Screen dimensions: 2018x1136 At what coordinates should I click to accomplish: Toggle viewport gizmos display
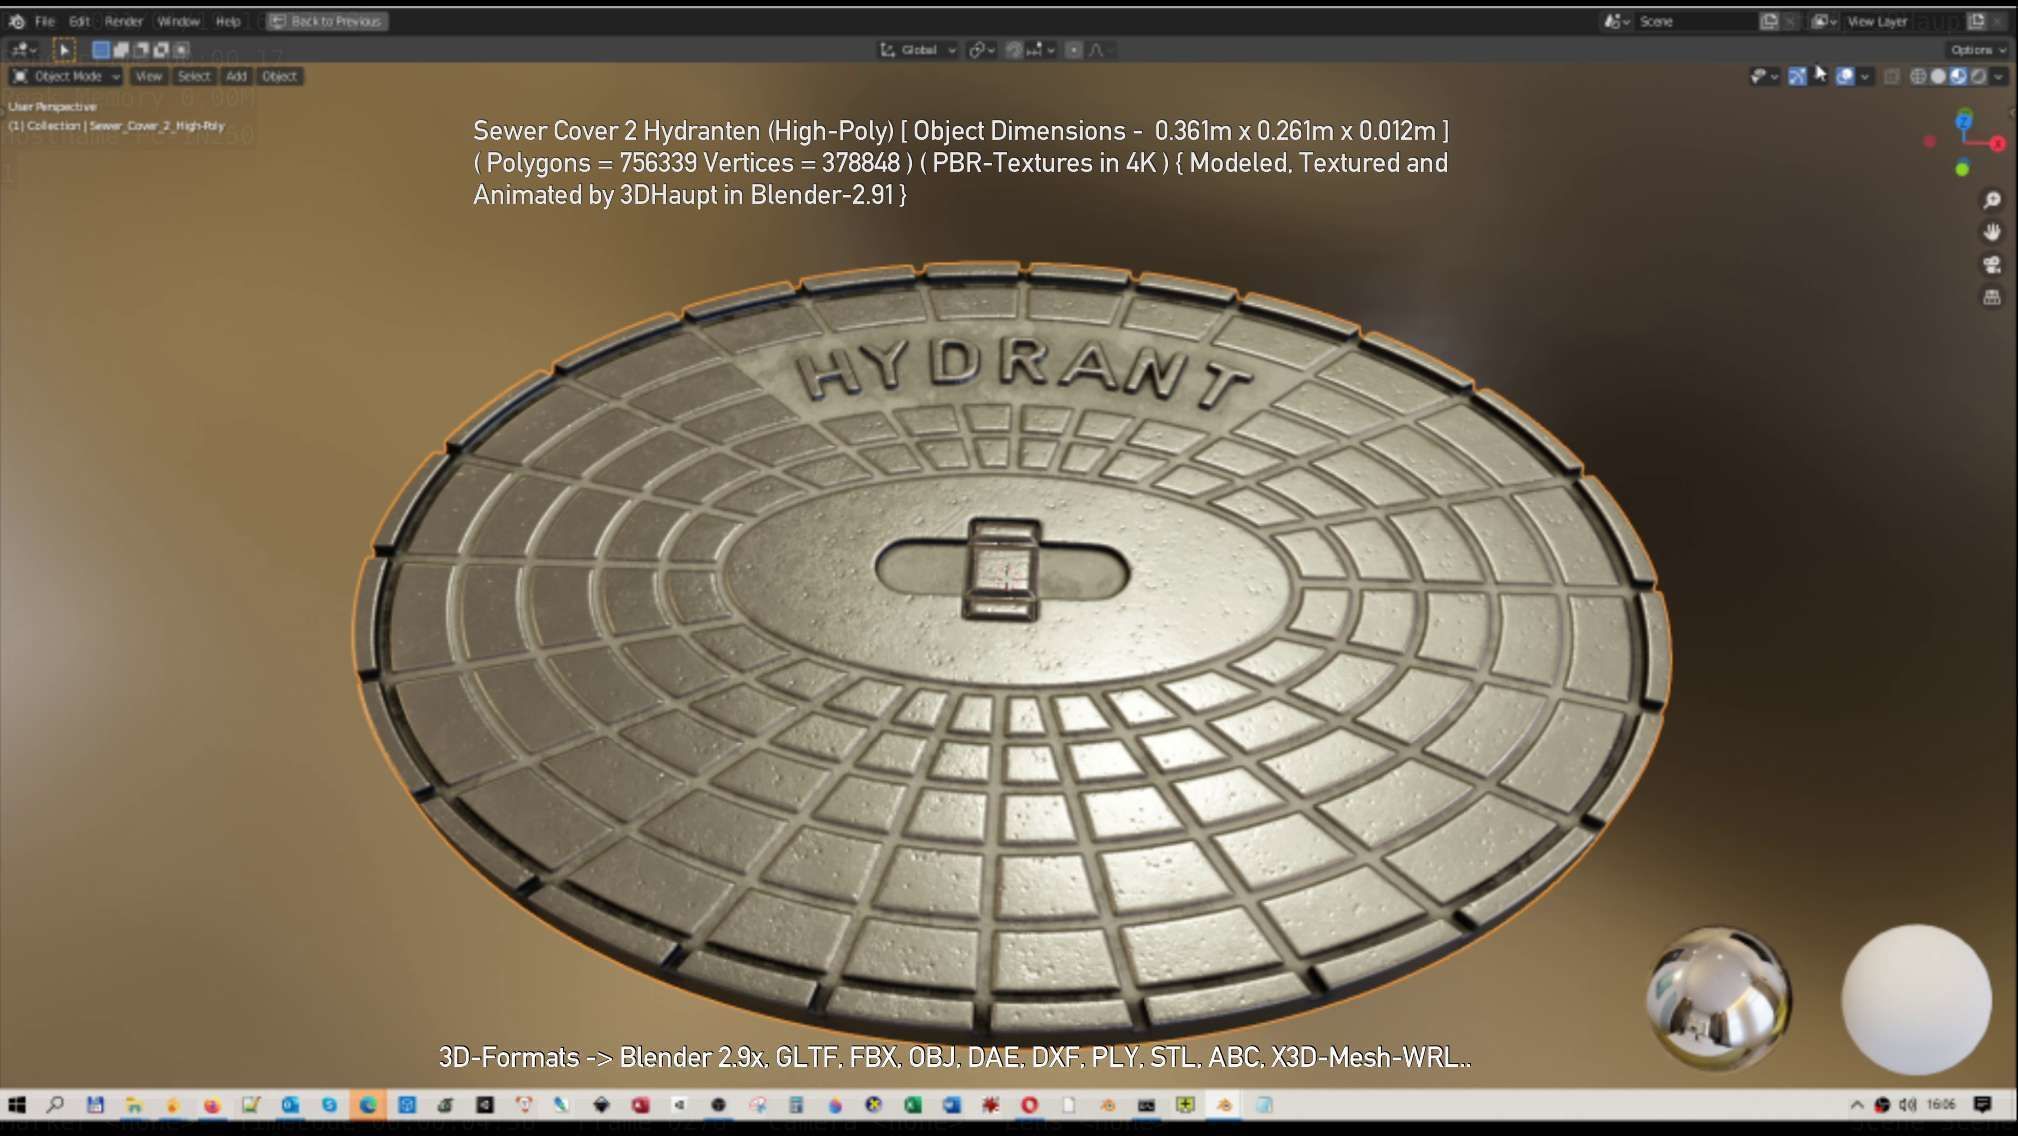click(1797, 76)
